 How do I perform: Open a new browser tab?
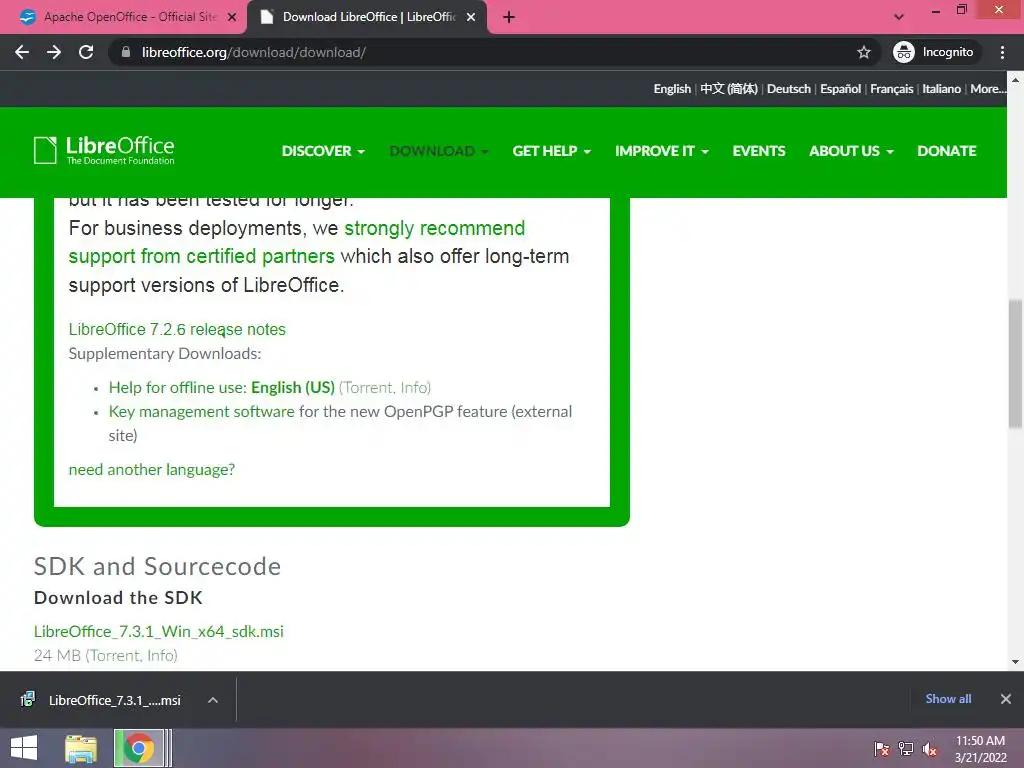[x=509, y=18]
